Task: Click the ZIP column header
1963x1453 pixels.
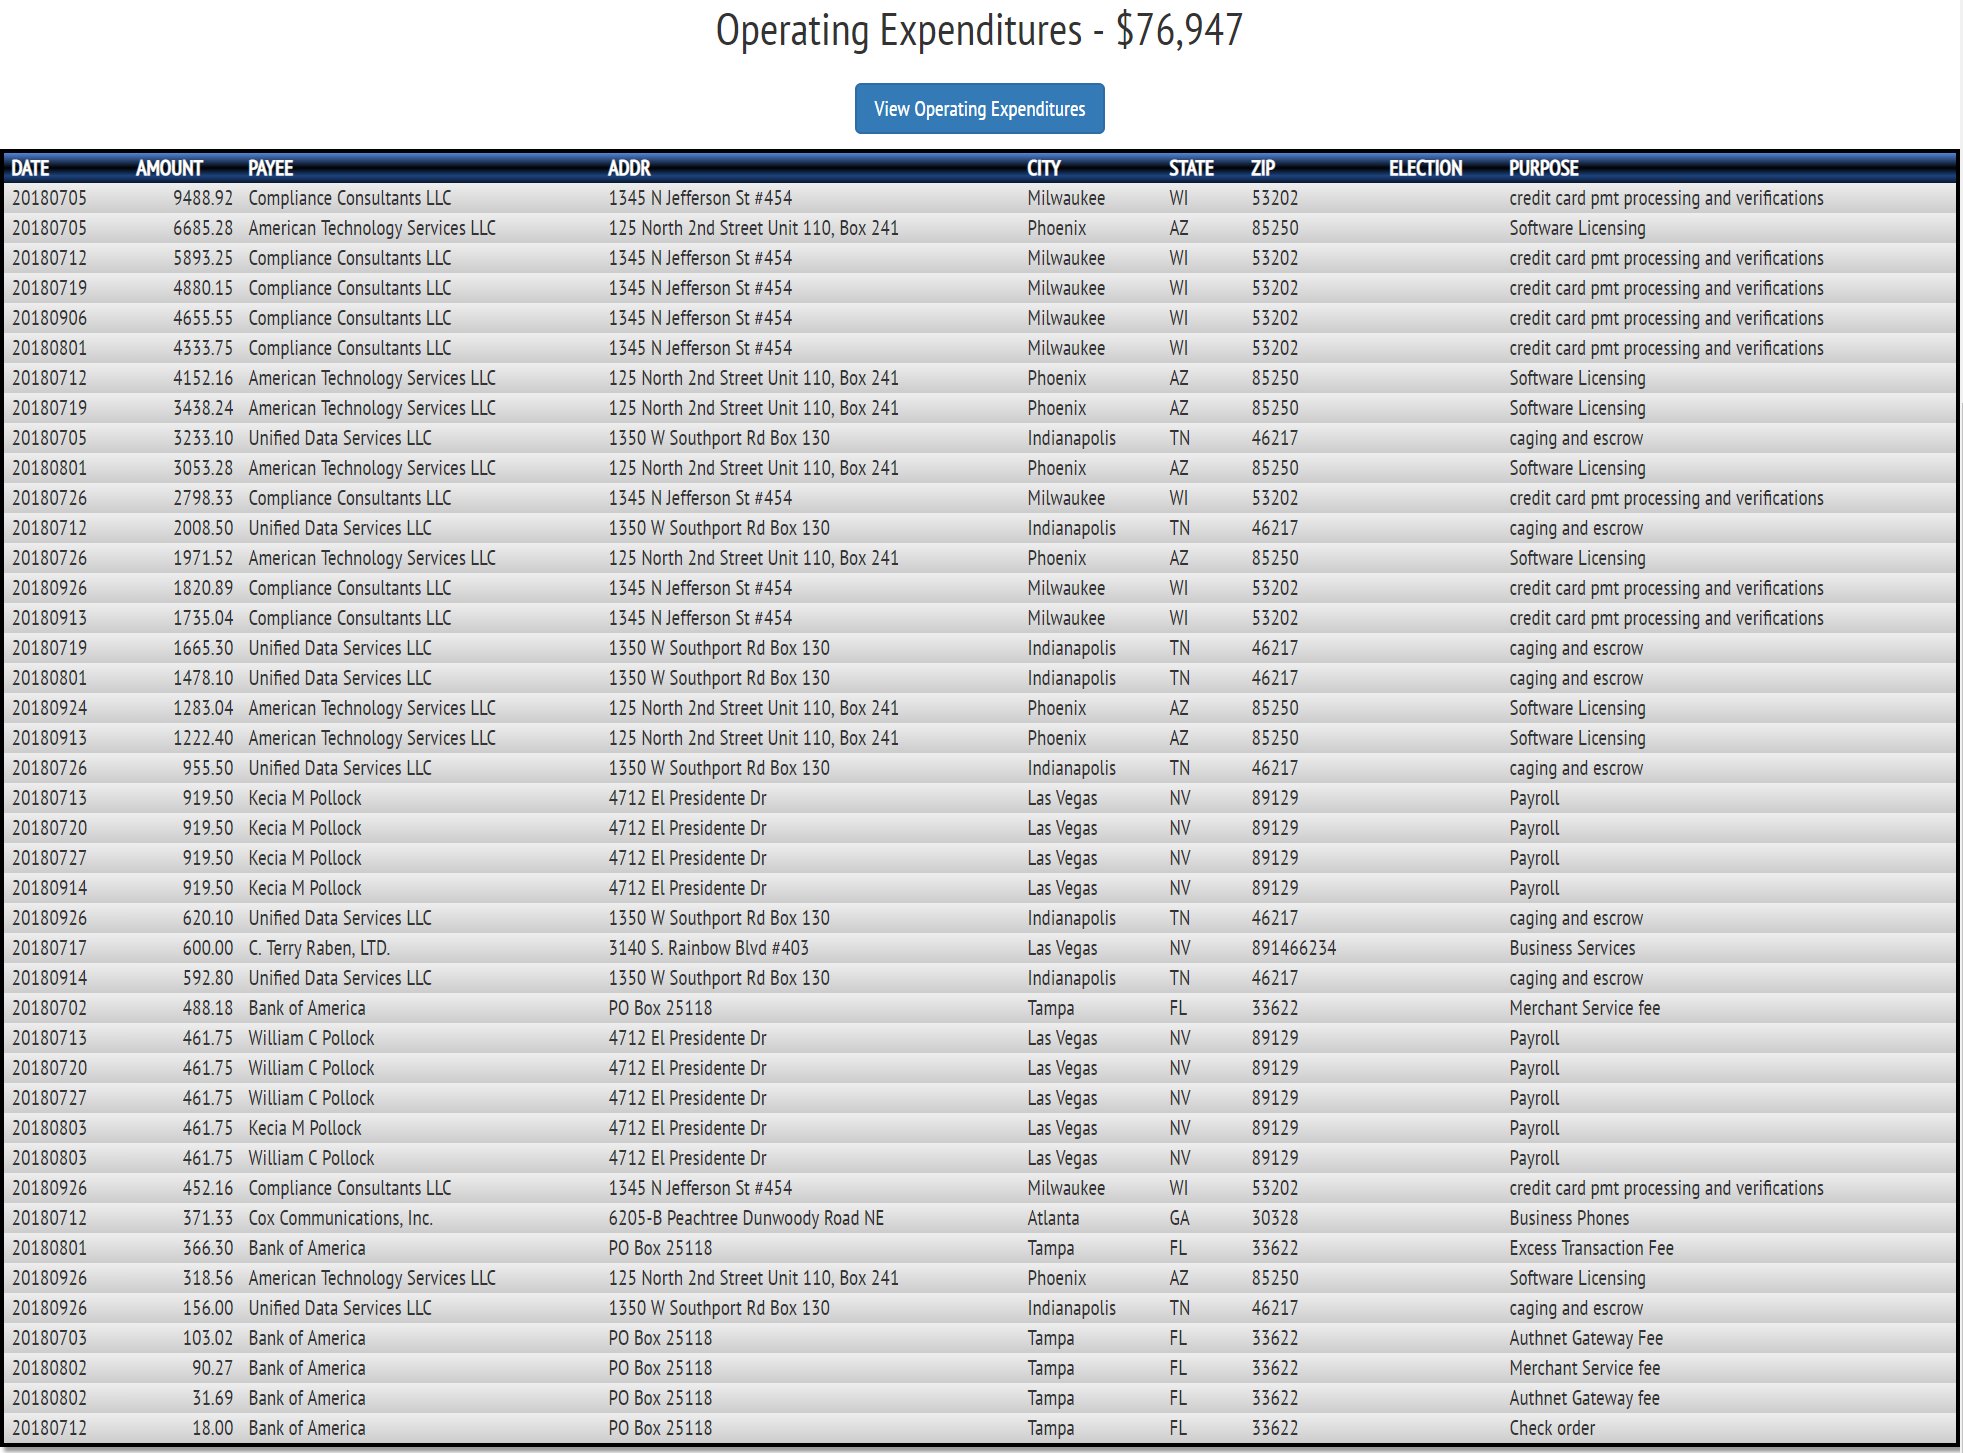Action: (1263, 168)
